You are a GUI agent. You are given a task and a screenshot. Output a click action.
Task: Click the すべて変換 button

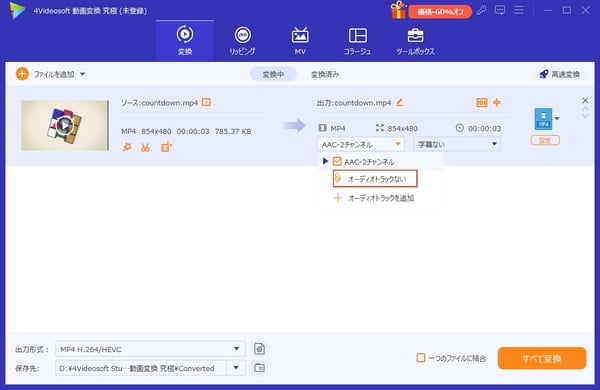542,358
